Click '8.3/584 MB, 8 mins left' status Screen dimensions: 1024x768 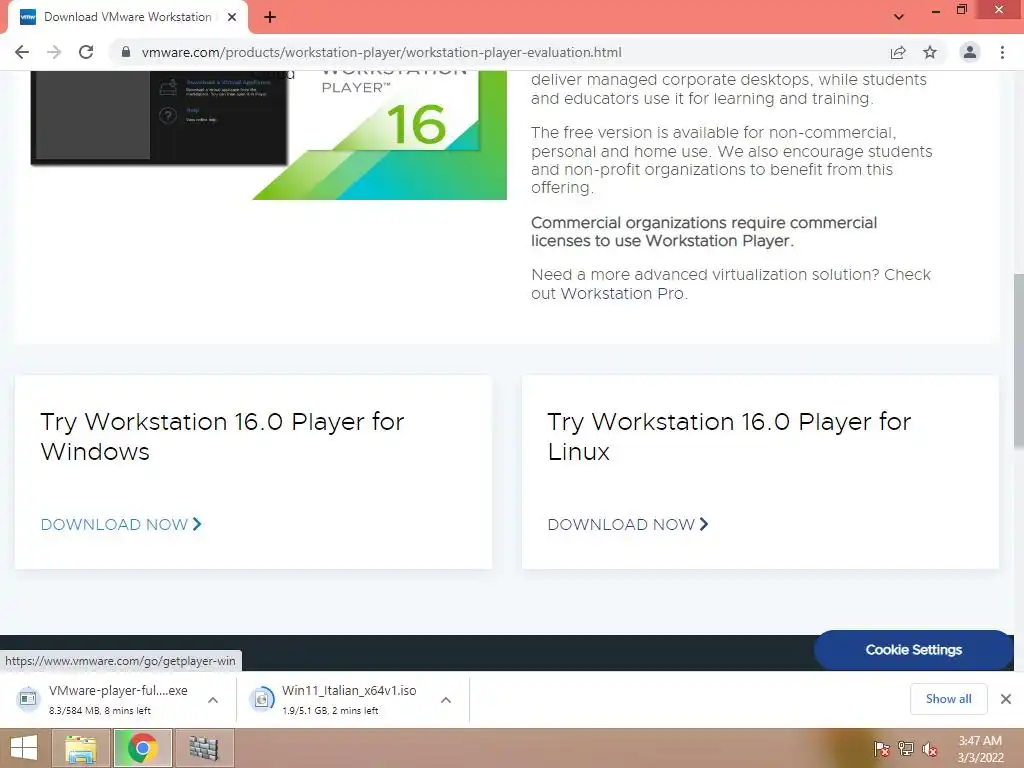pos(100,711)
